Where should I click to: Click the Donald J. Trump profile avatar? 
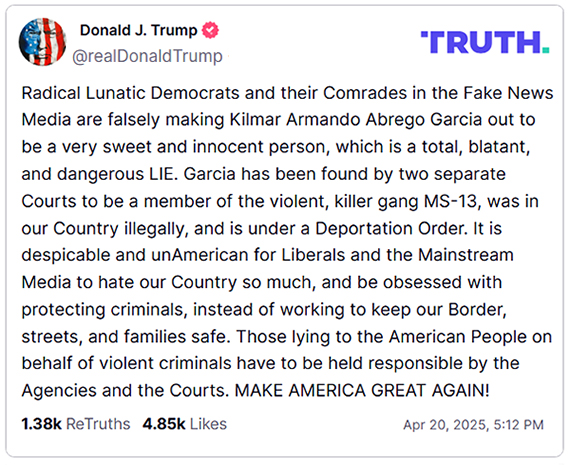click(43, 41)
